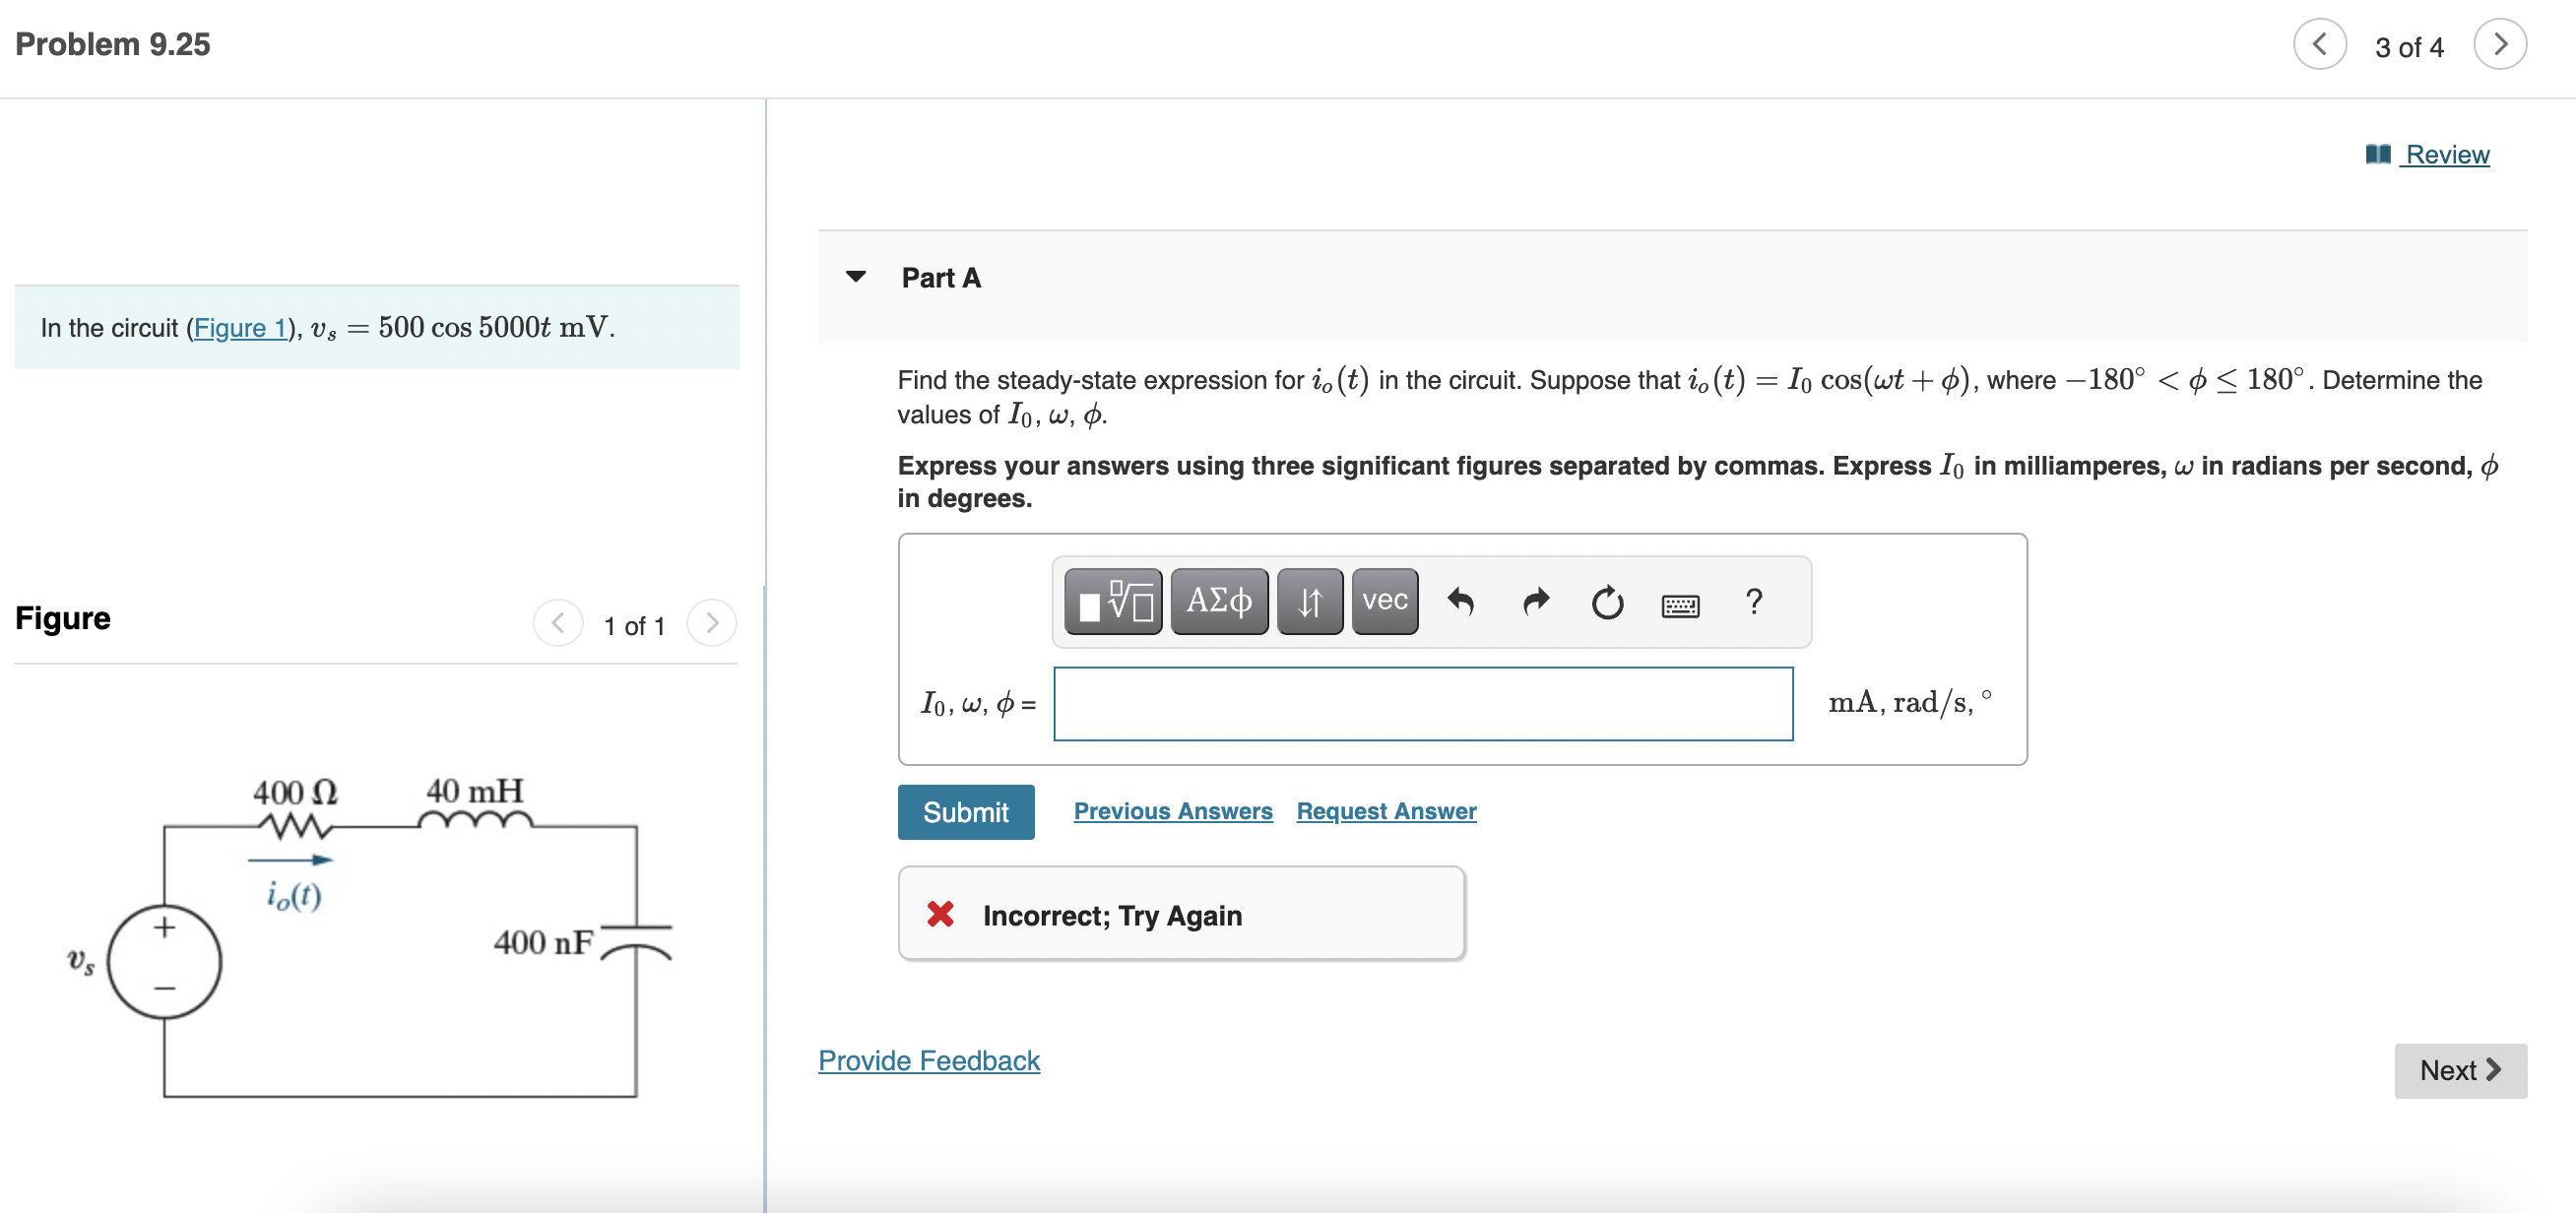Click the question mark help icon
Image resolution: width=2576 pixels, height=1213 pixels.
pyautogui.click(x=1753, y=602)
